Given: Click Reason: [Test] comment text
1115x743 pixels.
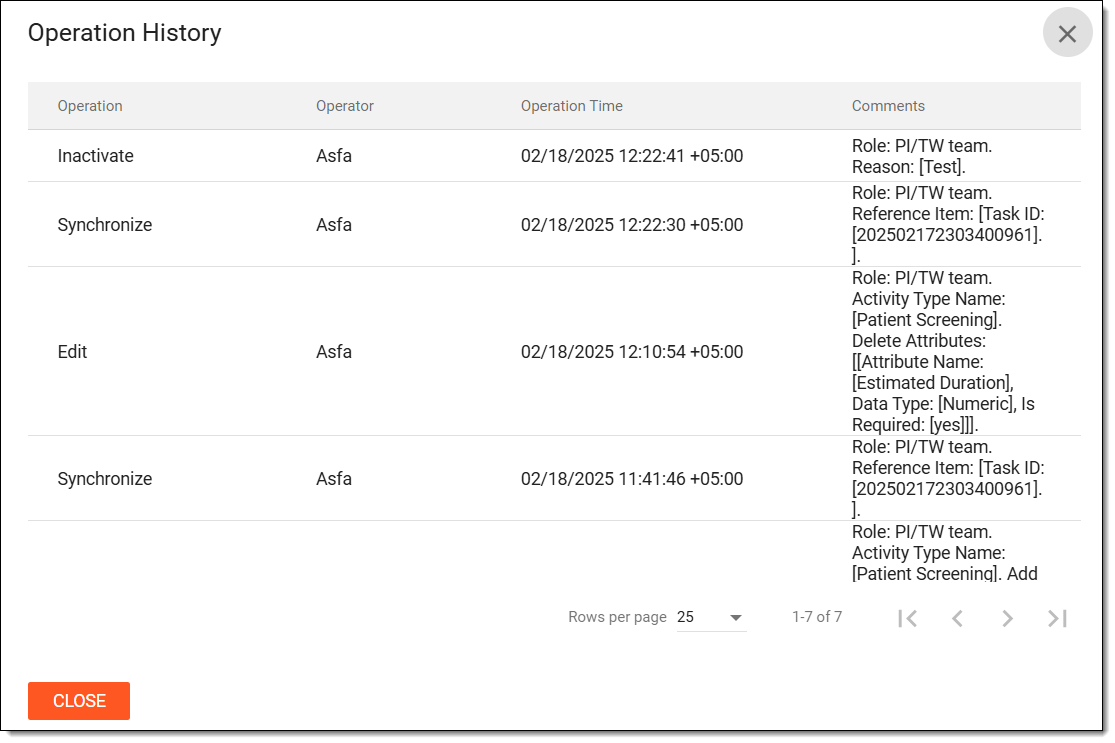Looking at the screenshot, I should 909,167.
